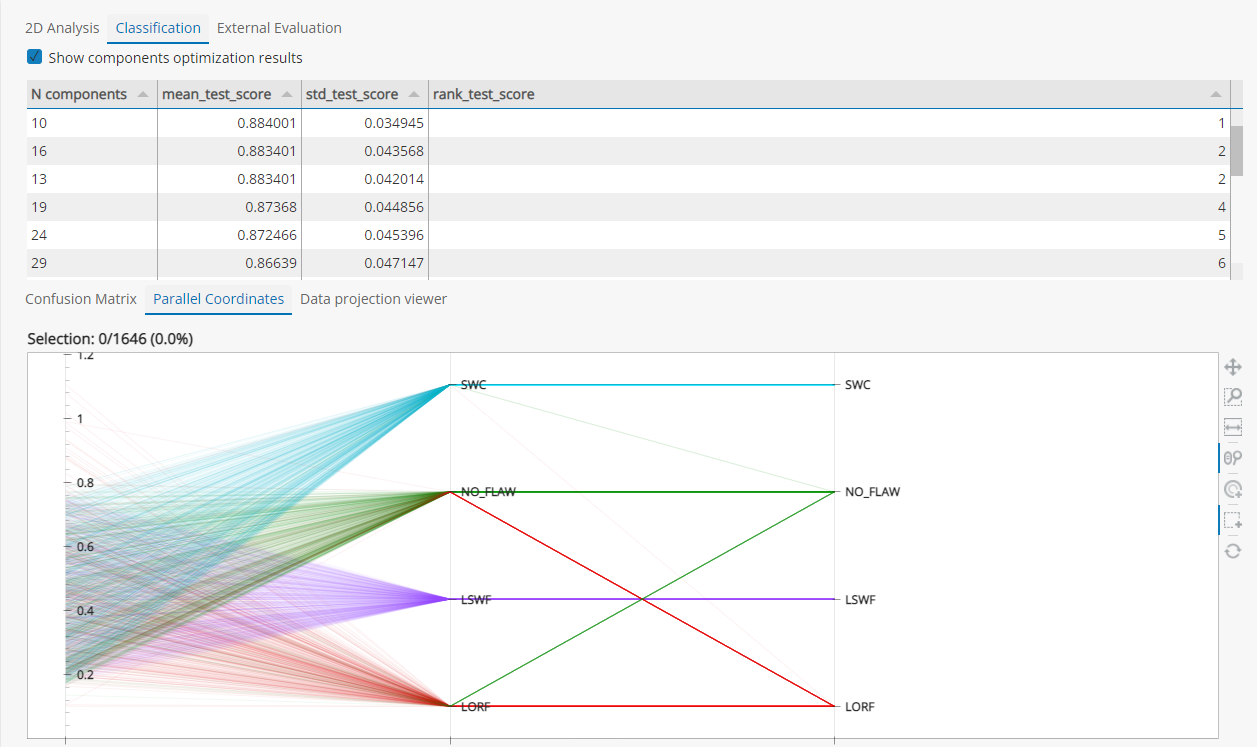The width and height of the screenshot is (1257, 747).
Task: Click mean score value 0.86639
Action: tap(271, 263)
